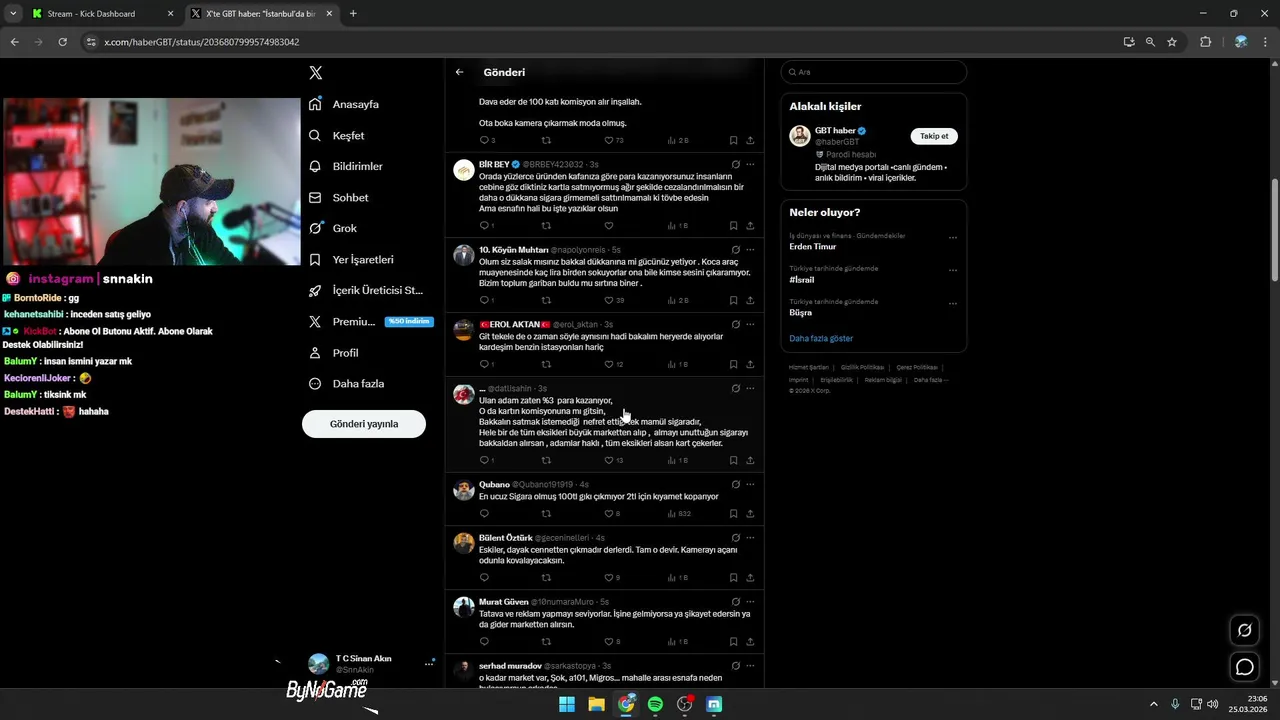Open more options for Büşra trend
The image size is (1280, 720).
point(952,303)
